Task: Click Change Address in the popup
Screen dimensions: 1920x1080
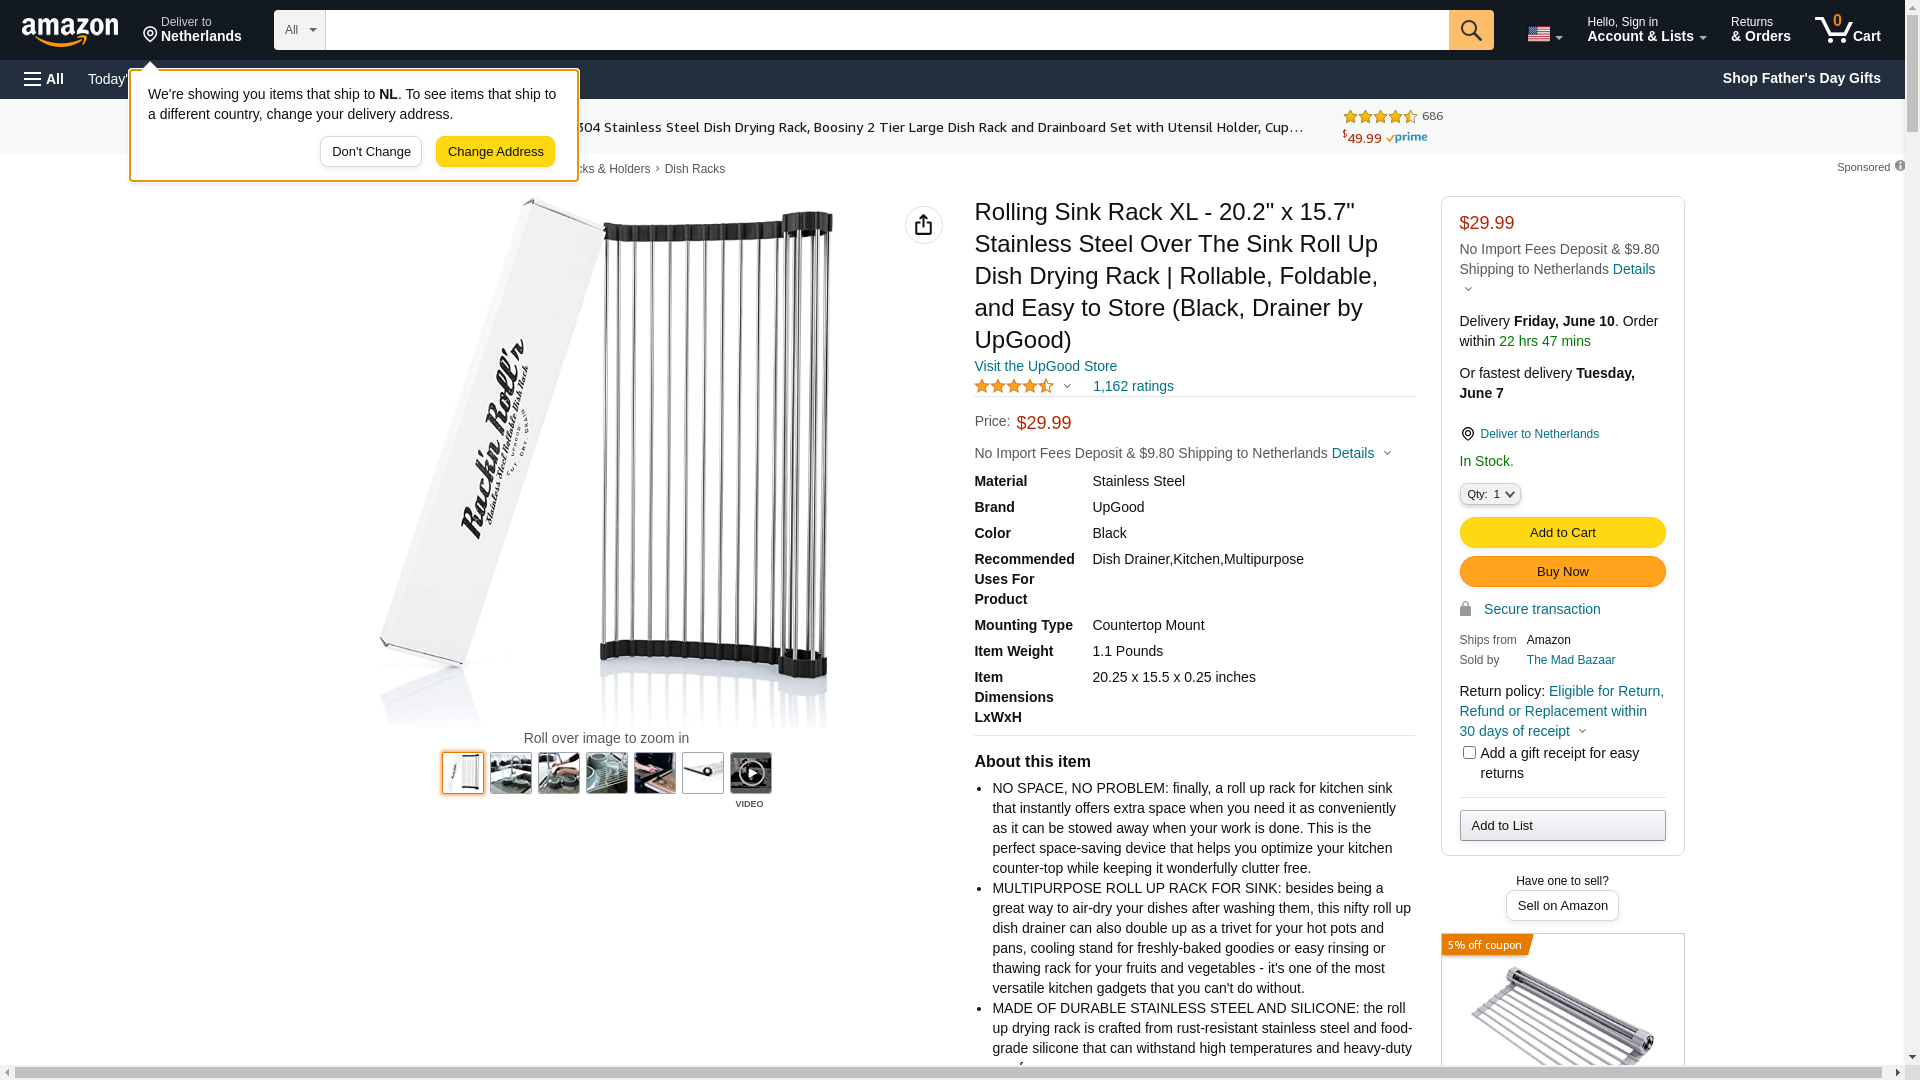Action: coord(496,152)
